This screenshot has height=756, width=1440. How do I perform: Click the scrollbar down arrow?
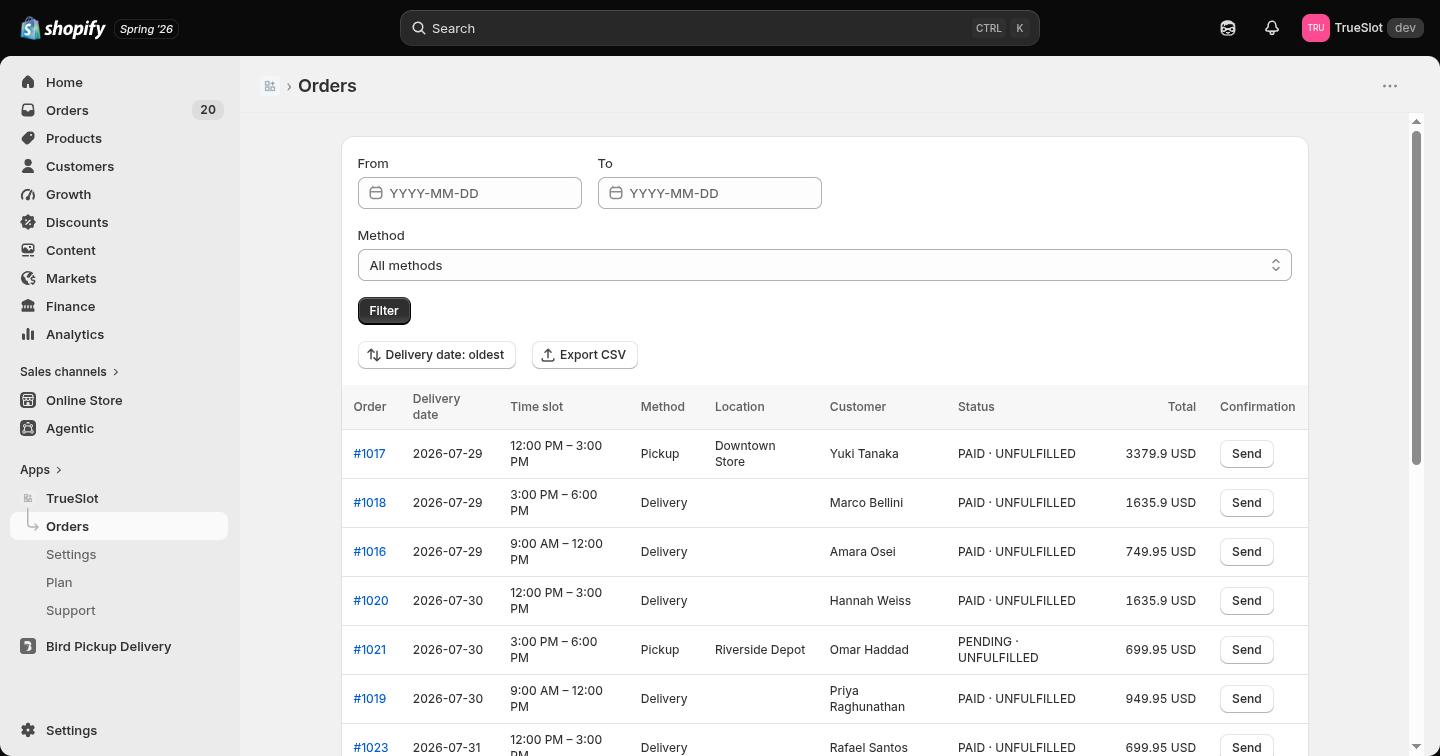(x=1416, y=747)
